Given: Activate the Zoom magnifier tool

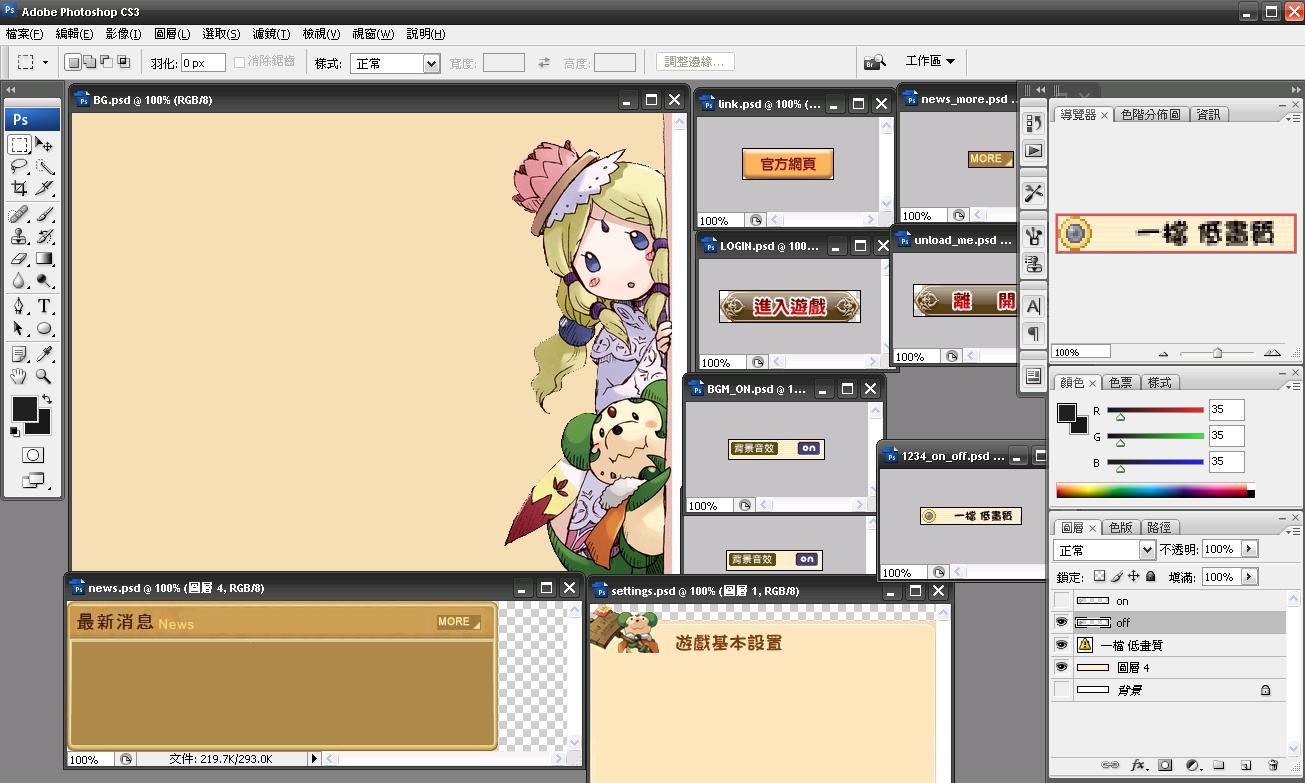Looking at the screenshot, I should tap(44, 377).
